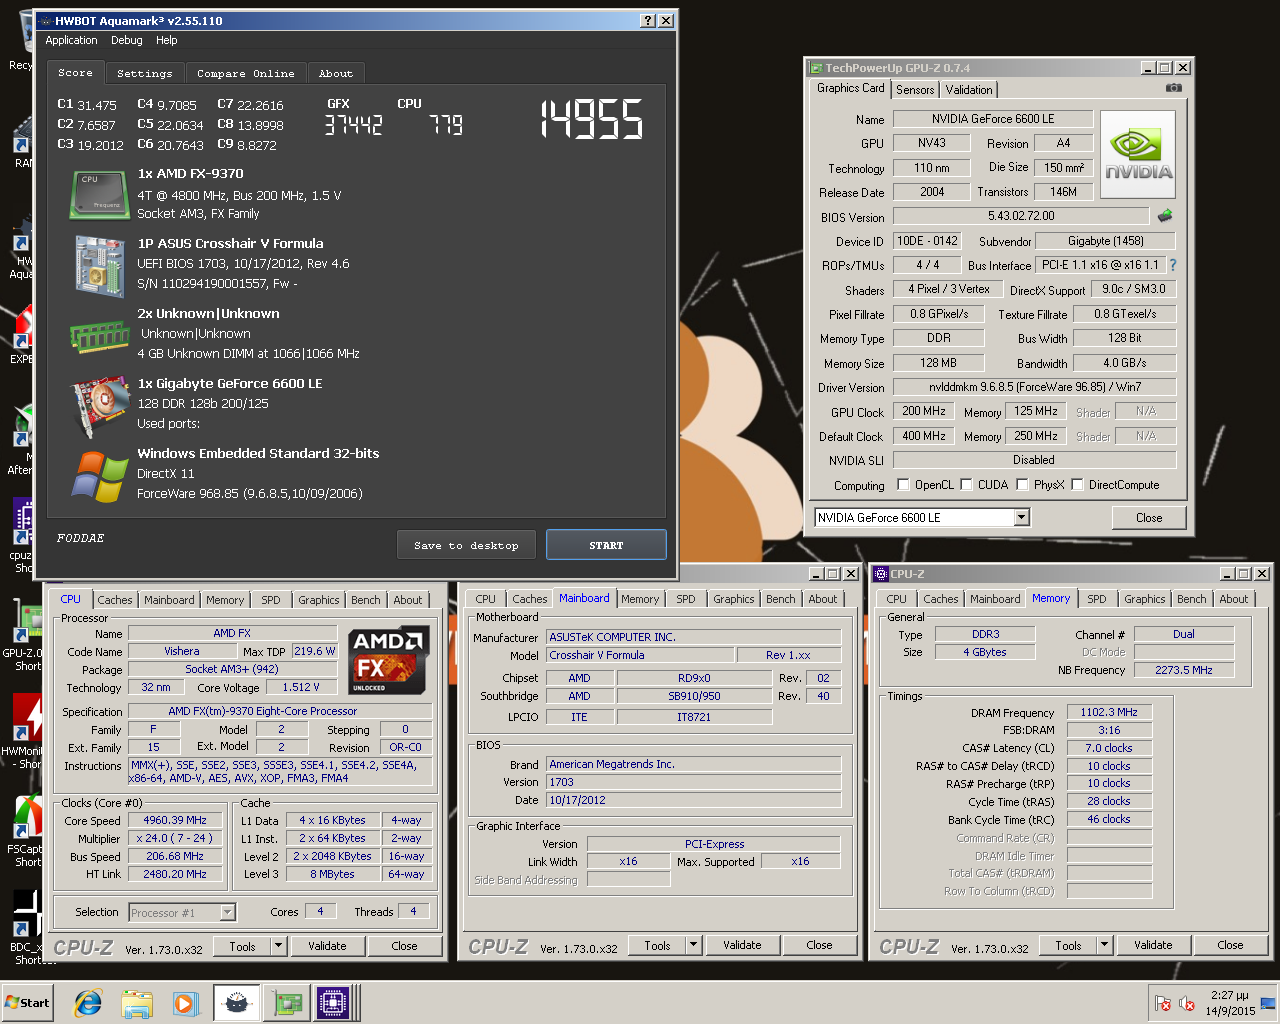The width and height of the screenshot is (1280, 1024).
Task: Click the CPU chip icon beside AMD FX-9370
Action: click(x=99, y=195)
